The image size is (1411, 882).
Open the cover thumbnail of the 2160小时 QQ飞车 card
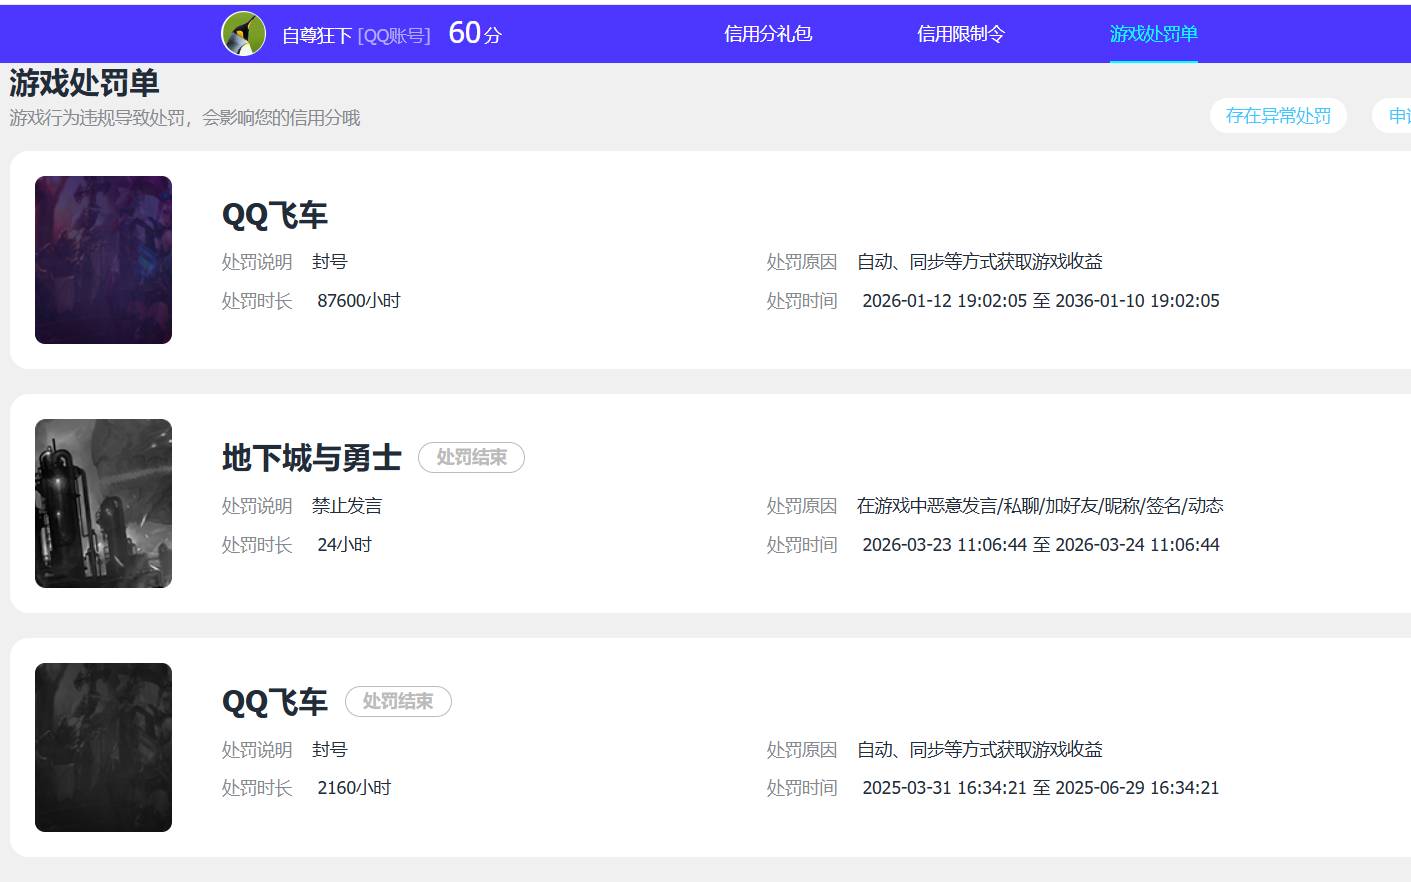pyautogui.click(x=103, y=747)
